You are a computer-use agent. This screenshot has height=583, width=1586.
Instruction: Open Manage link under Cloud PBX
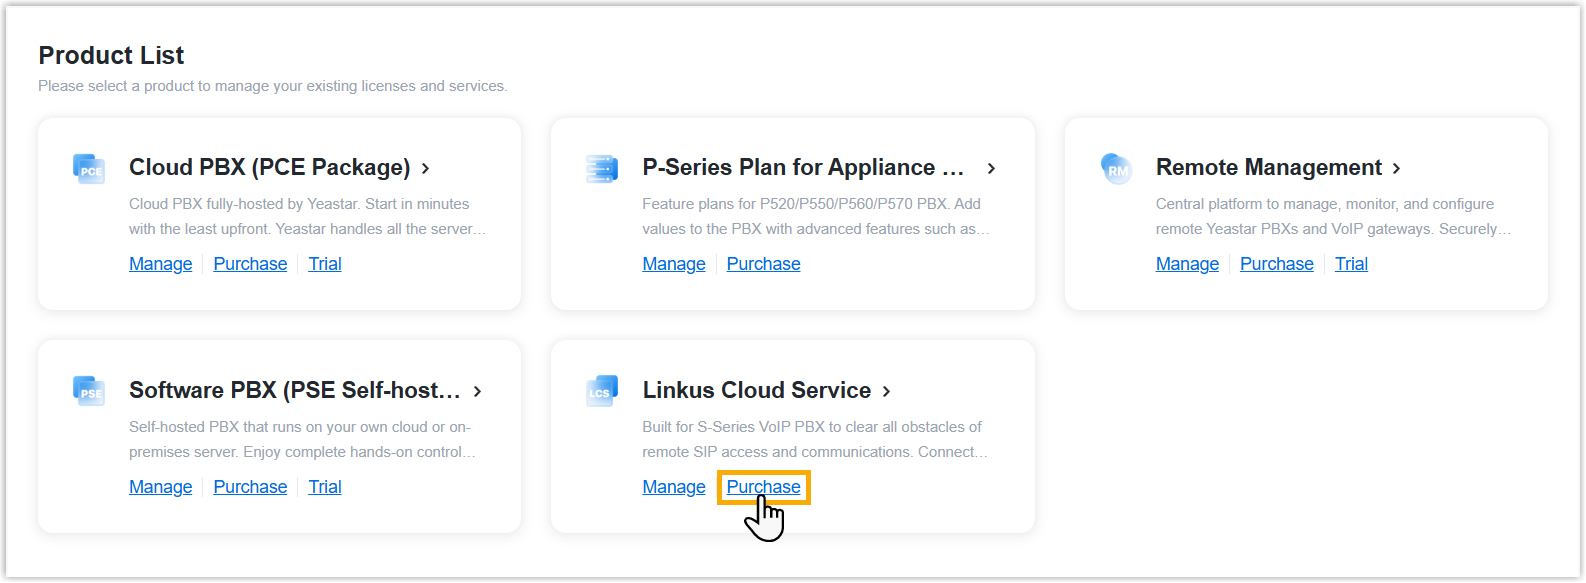[160, 264]
